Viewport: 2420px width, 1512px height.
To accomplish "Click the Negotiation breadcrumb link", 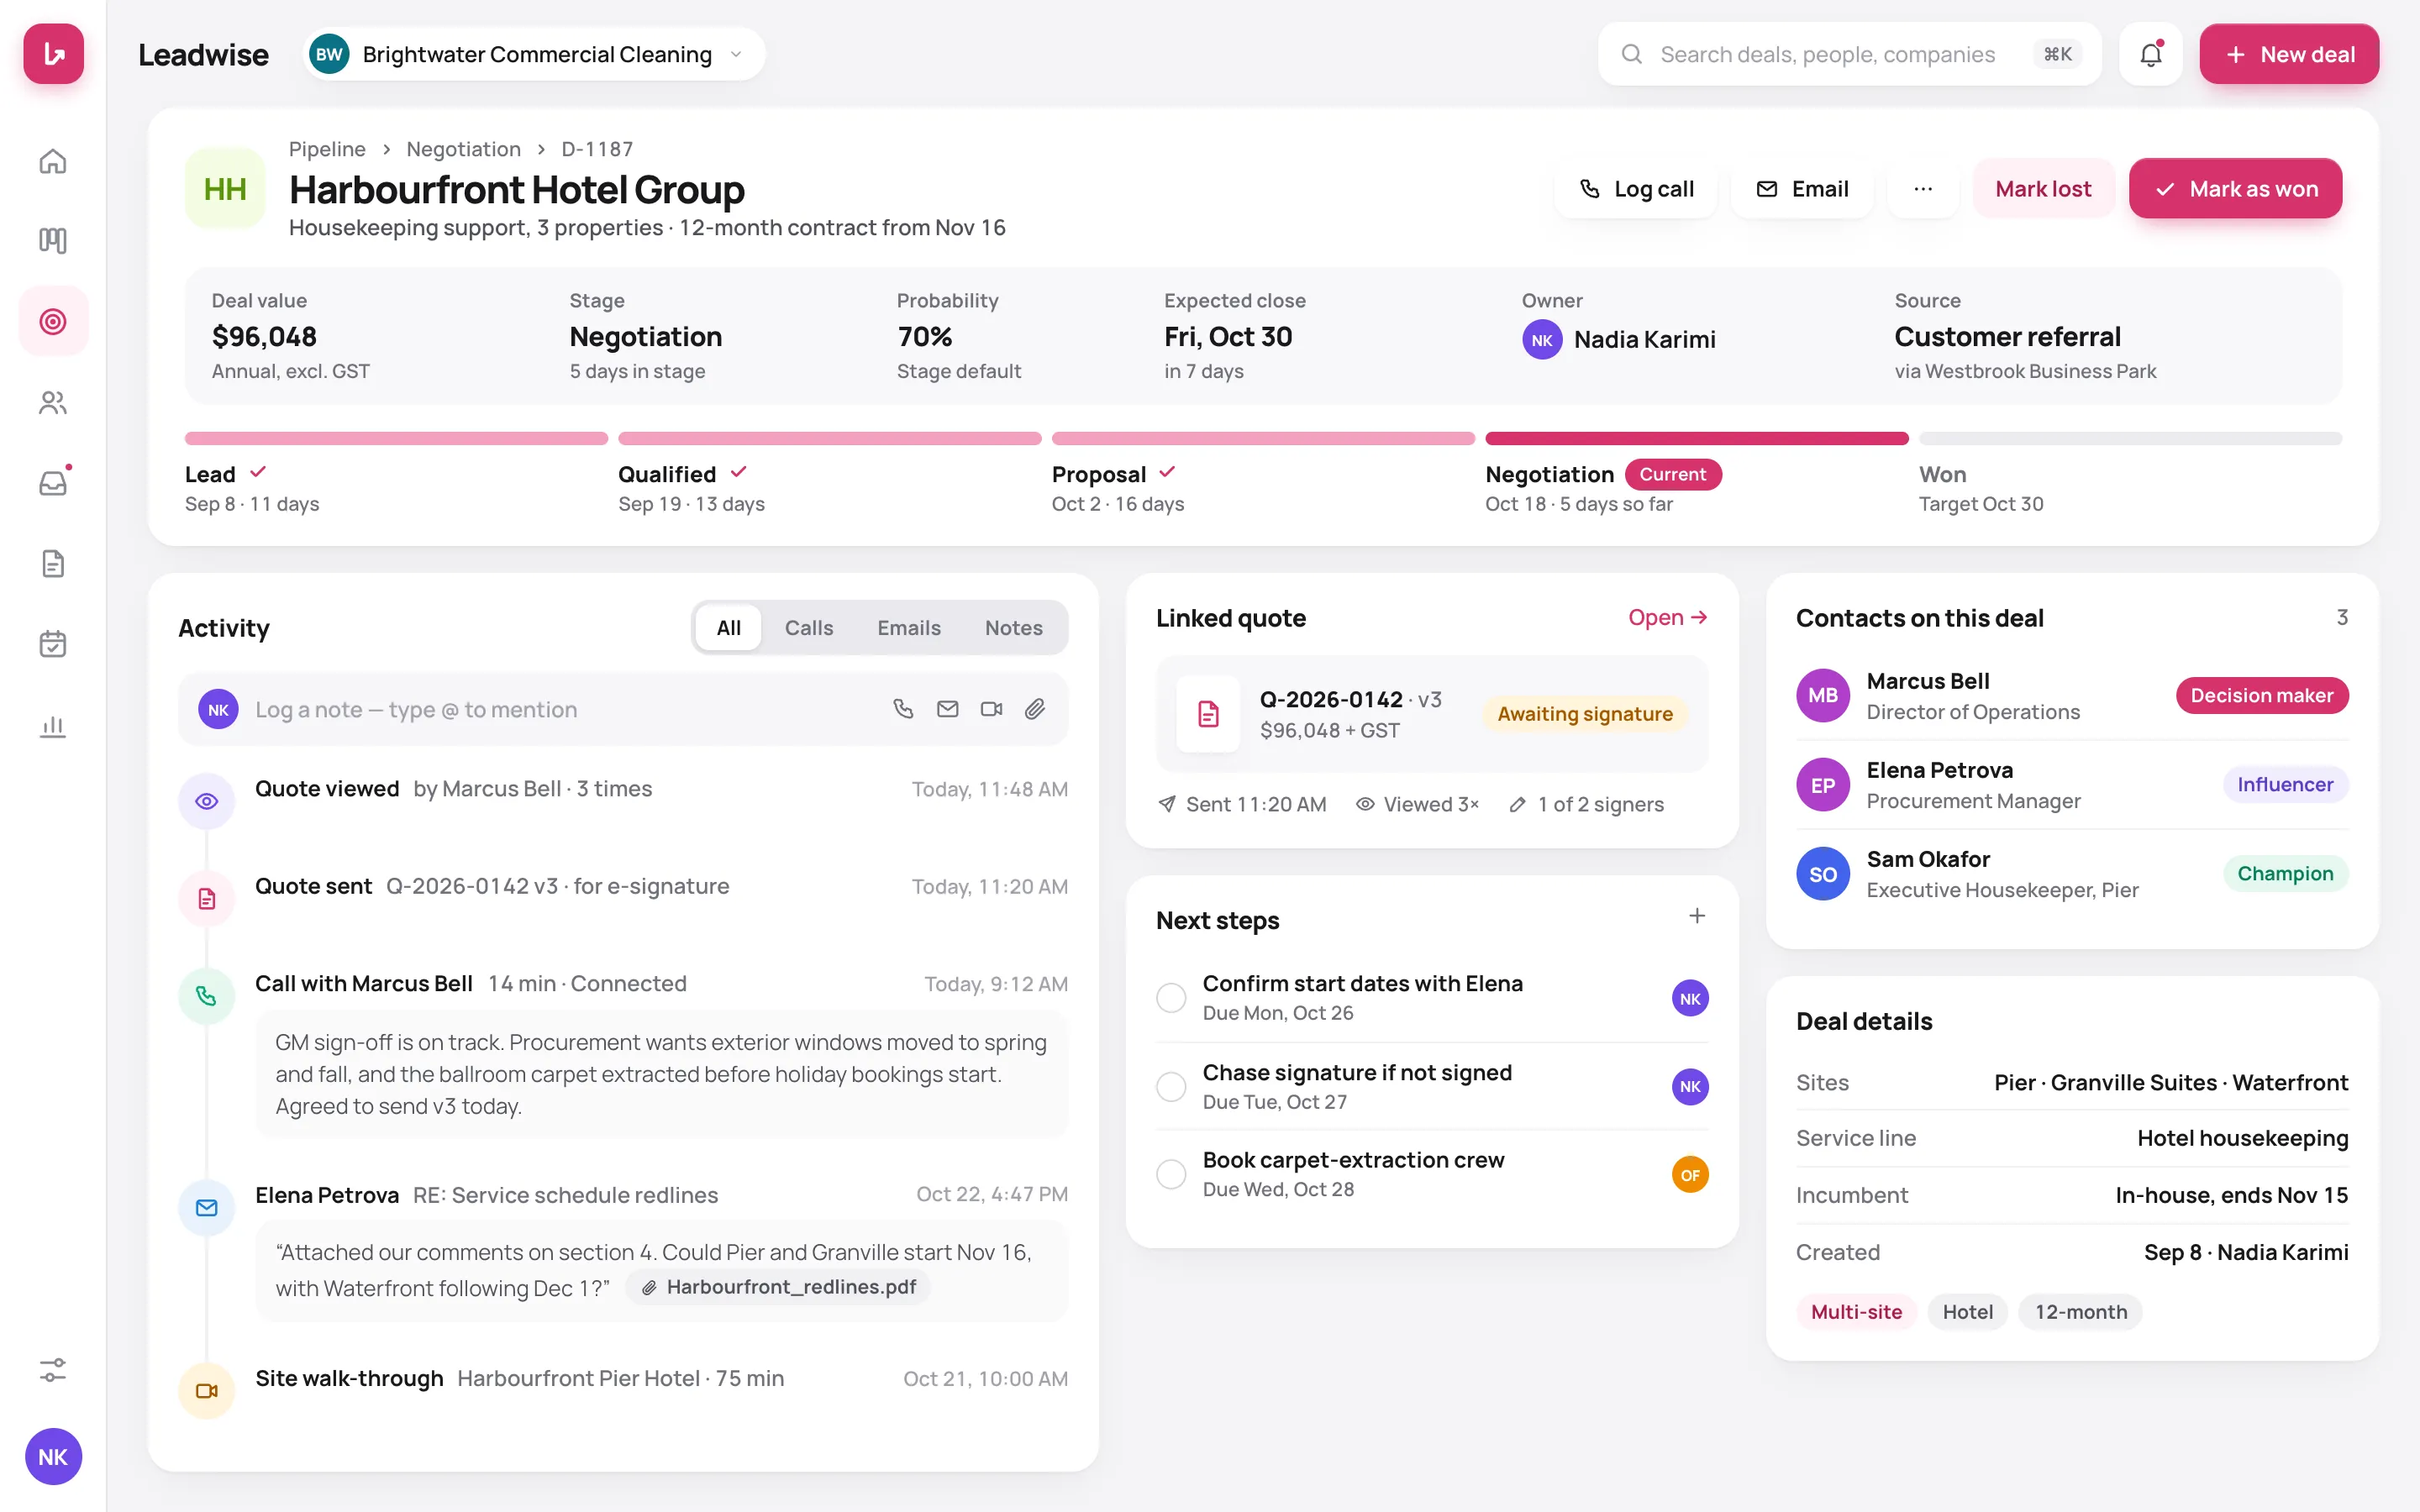I will [463, 149].
